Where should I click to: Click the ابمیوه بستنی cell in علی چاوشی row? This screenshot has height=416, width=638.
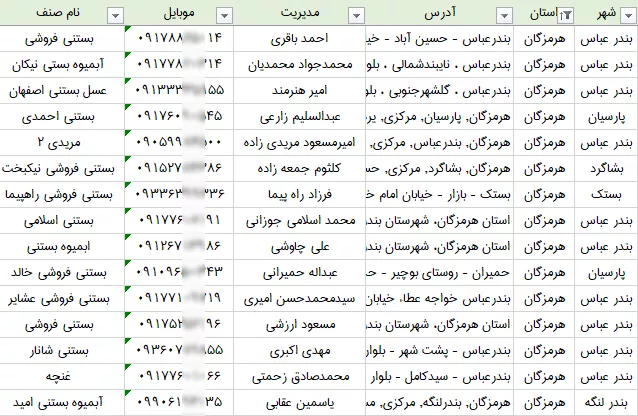pos(62,247)
